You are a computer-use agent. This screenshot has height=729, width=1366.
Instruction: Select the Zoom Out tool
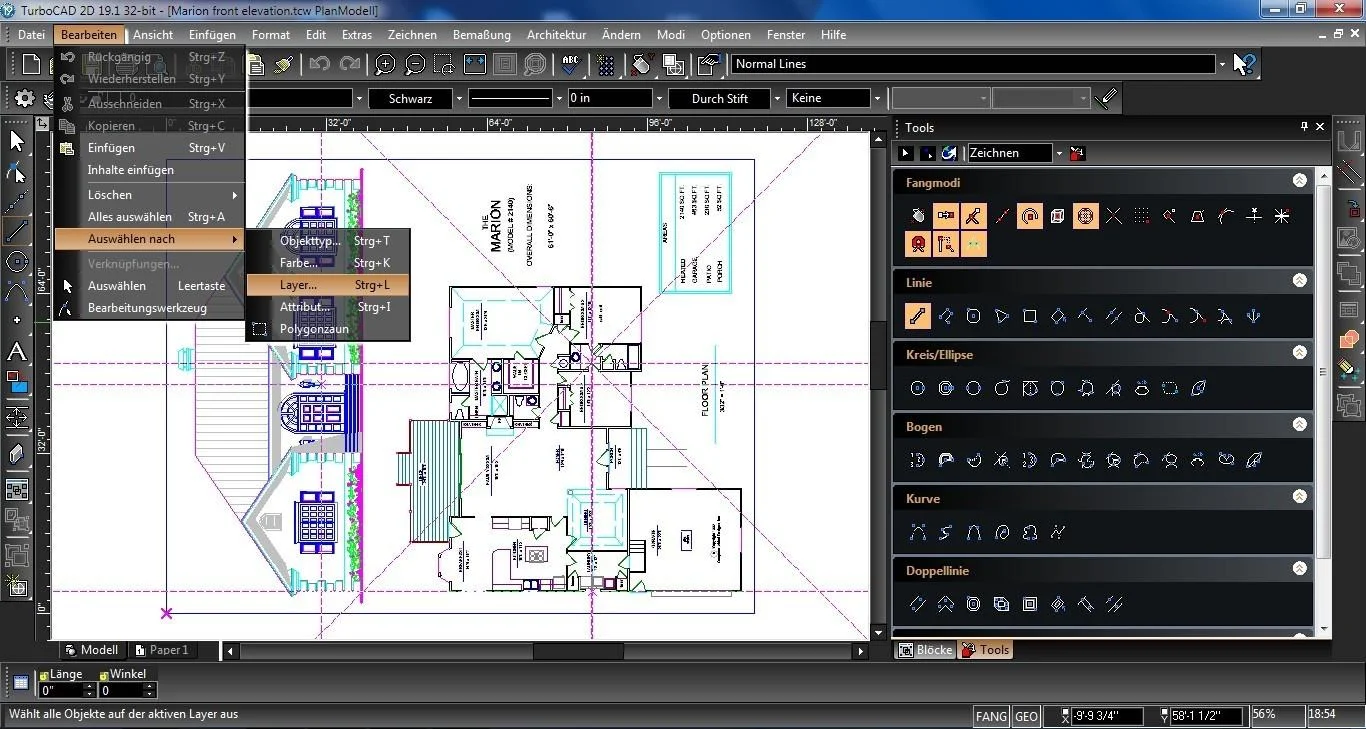(414, 64)
